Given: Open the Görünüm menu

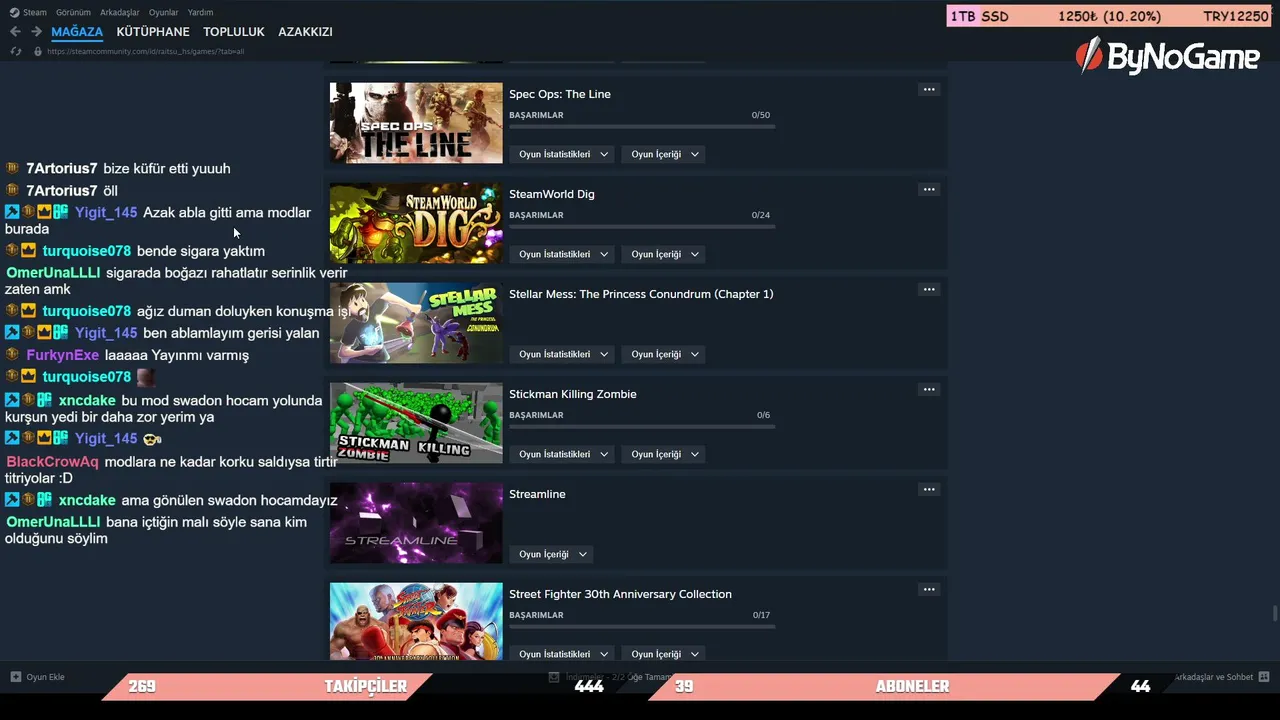Looking at the screenshot, I should (73, 13).
